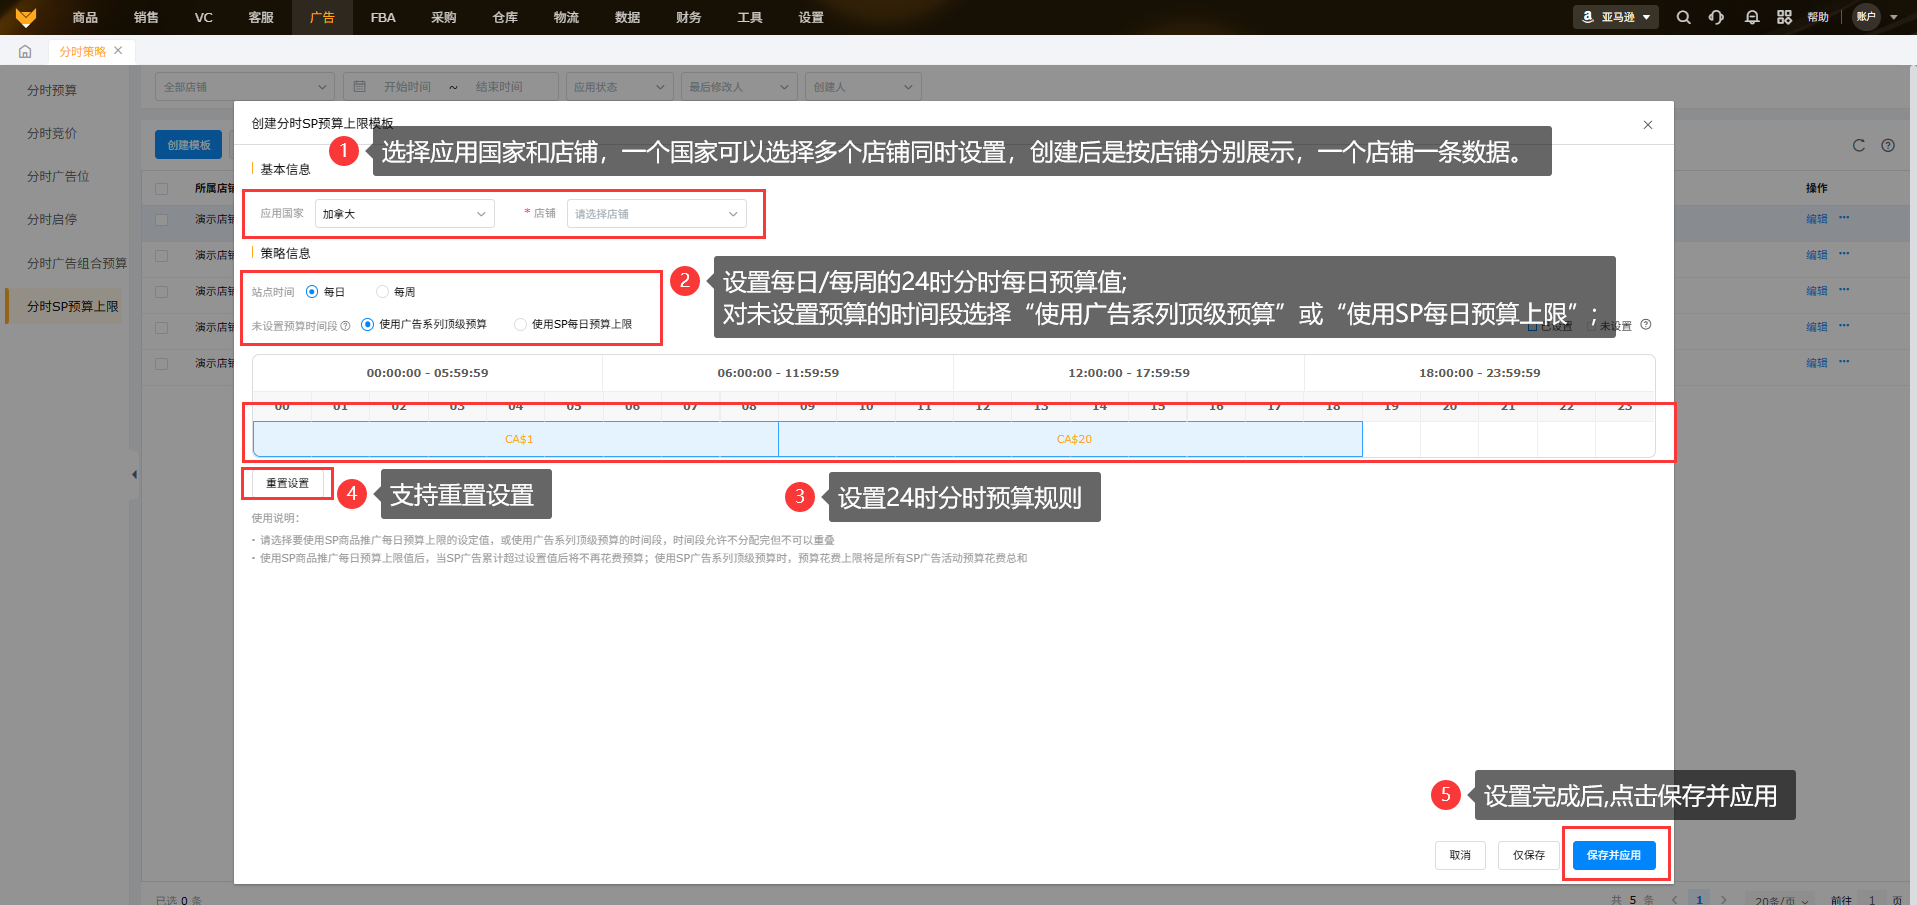This screenshot has height=905, width=1917.
Task: Open the notifications bell
Action: 1751,17
